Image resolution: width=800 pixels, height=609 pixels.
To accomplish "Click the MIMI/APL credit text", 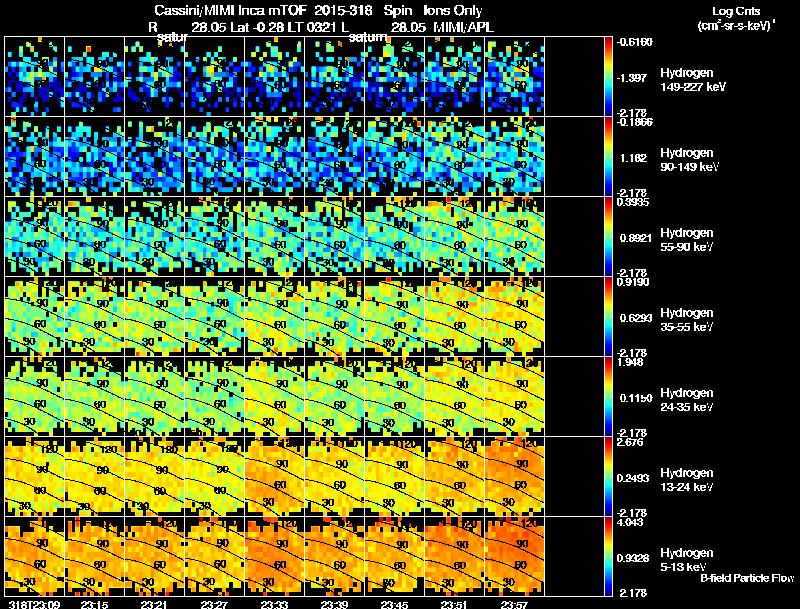I will 464,28.
